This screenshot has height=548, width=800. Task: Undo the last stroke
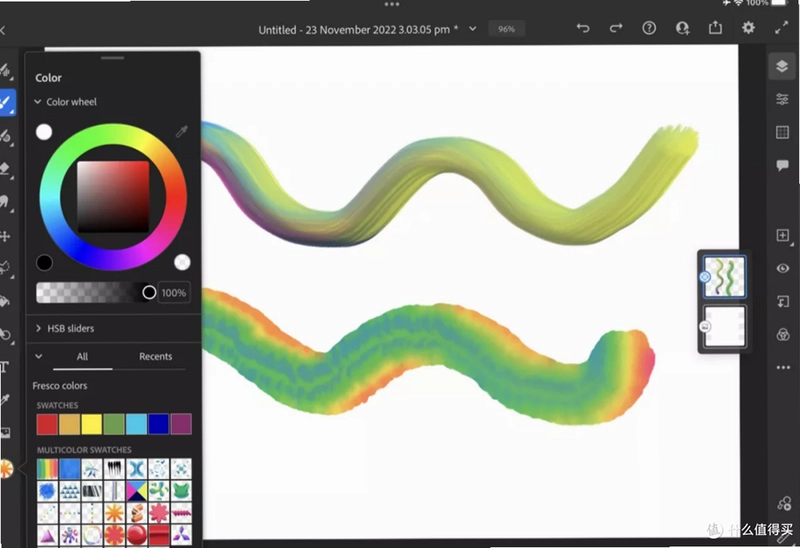coord(583,28)
